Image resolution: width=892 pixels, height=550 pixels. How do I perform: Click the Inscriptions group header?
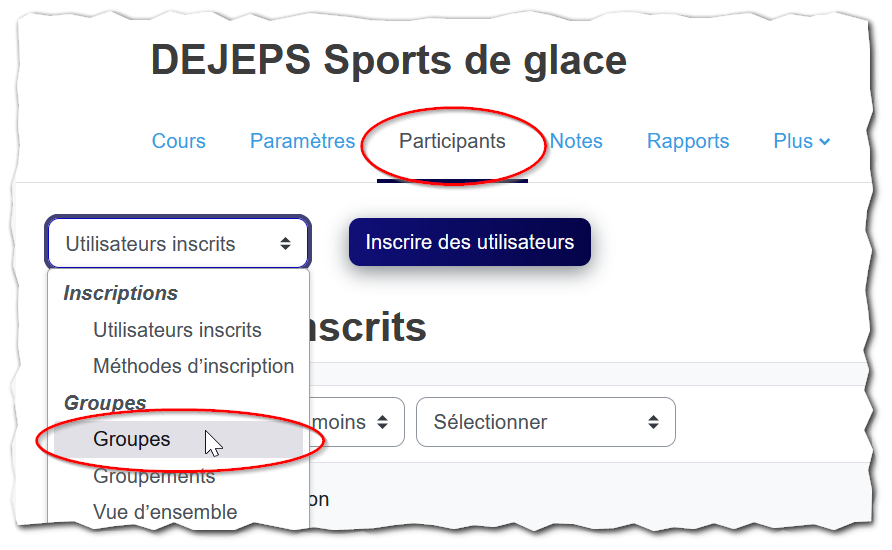[x=121, y=293]
